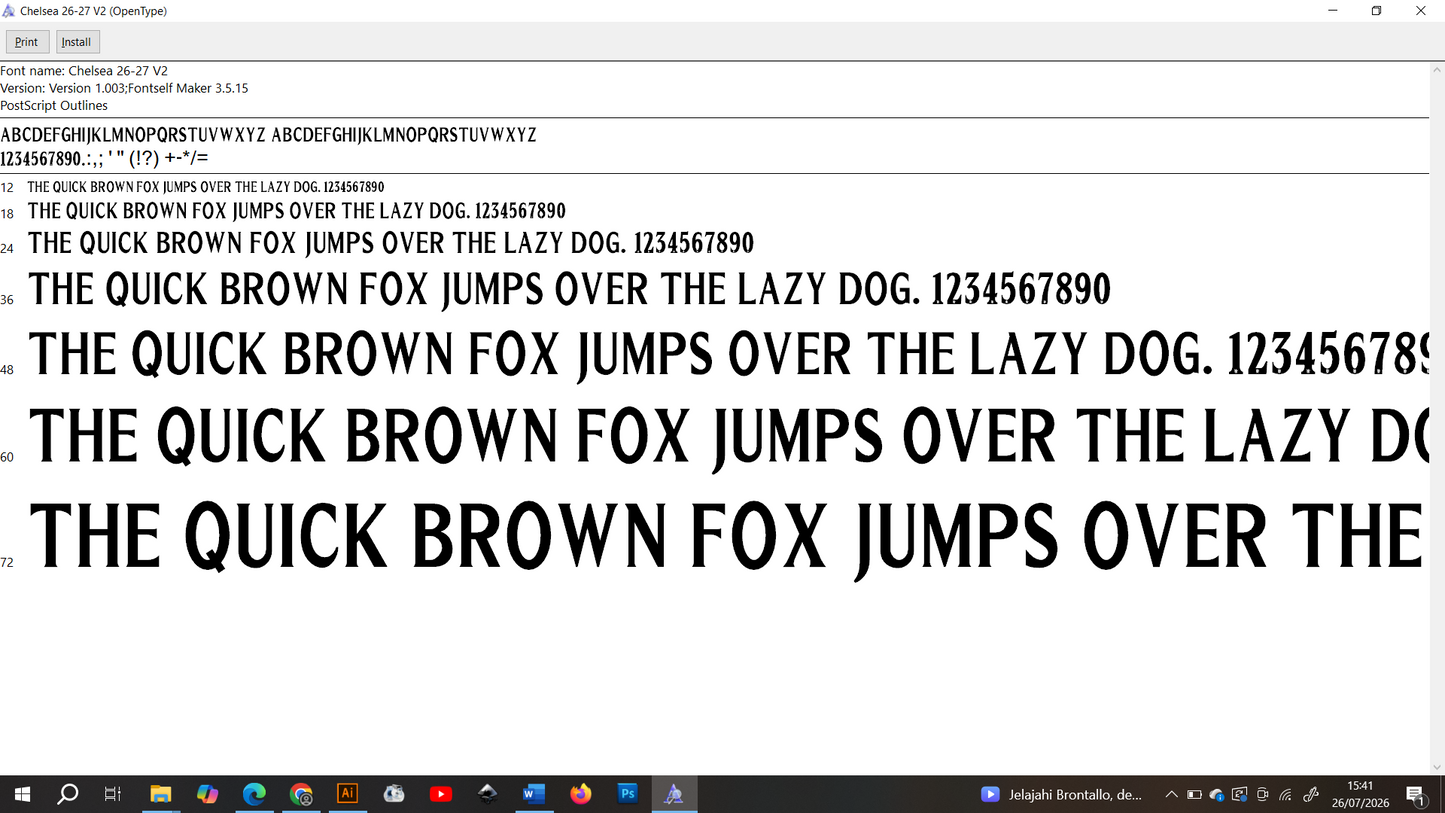
Task: Click the 36-point sample sentence
Action: tap(570, 290)
